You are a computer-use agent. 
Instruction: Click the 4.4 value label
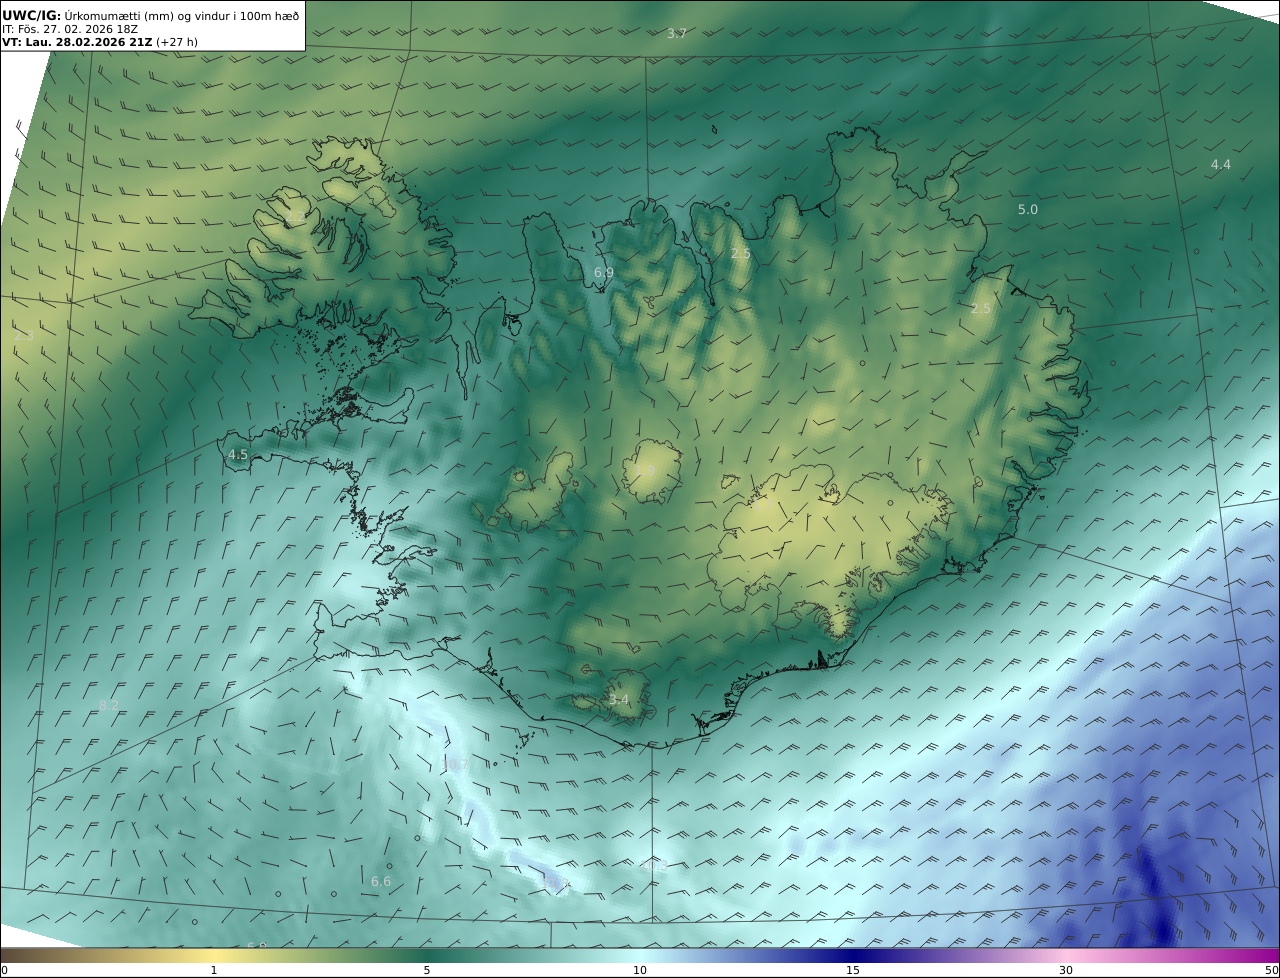[1221, 165]
